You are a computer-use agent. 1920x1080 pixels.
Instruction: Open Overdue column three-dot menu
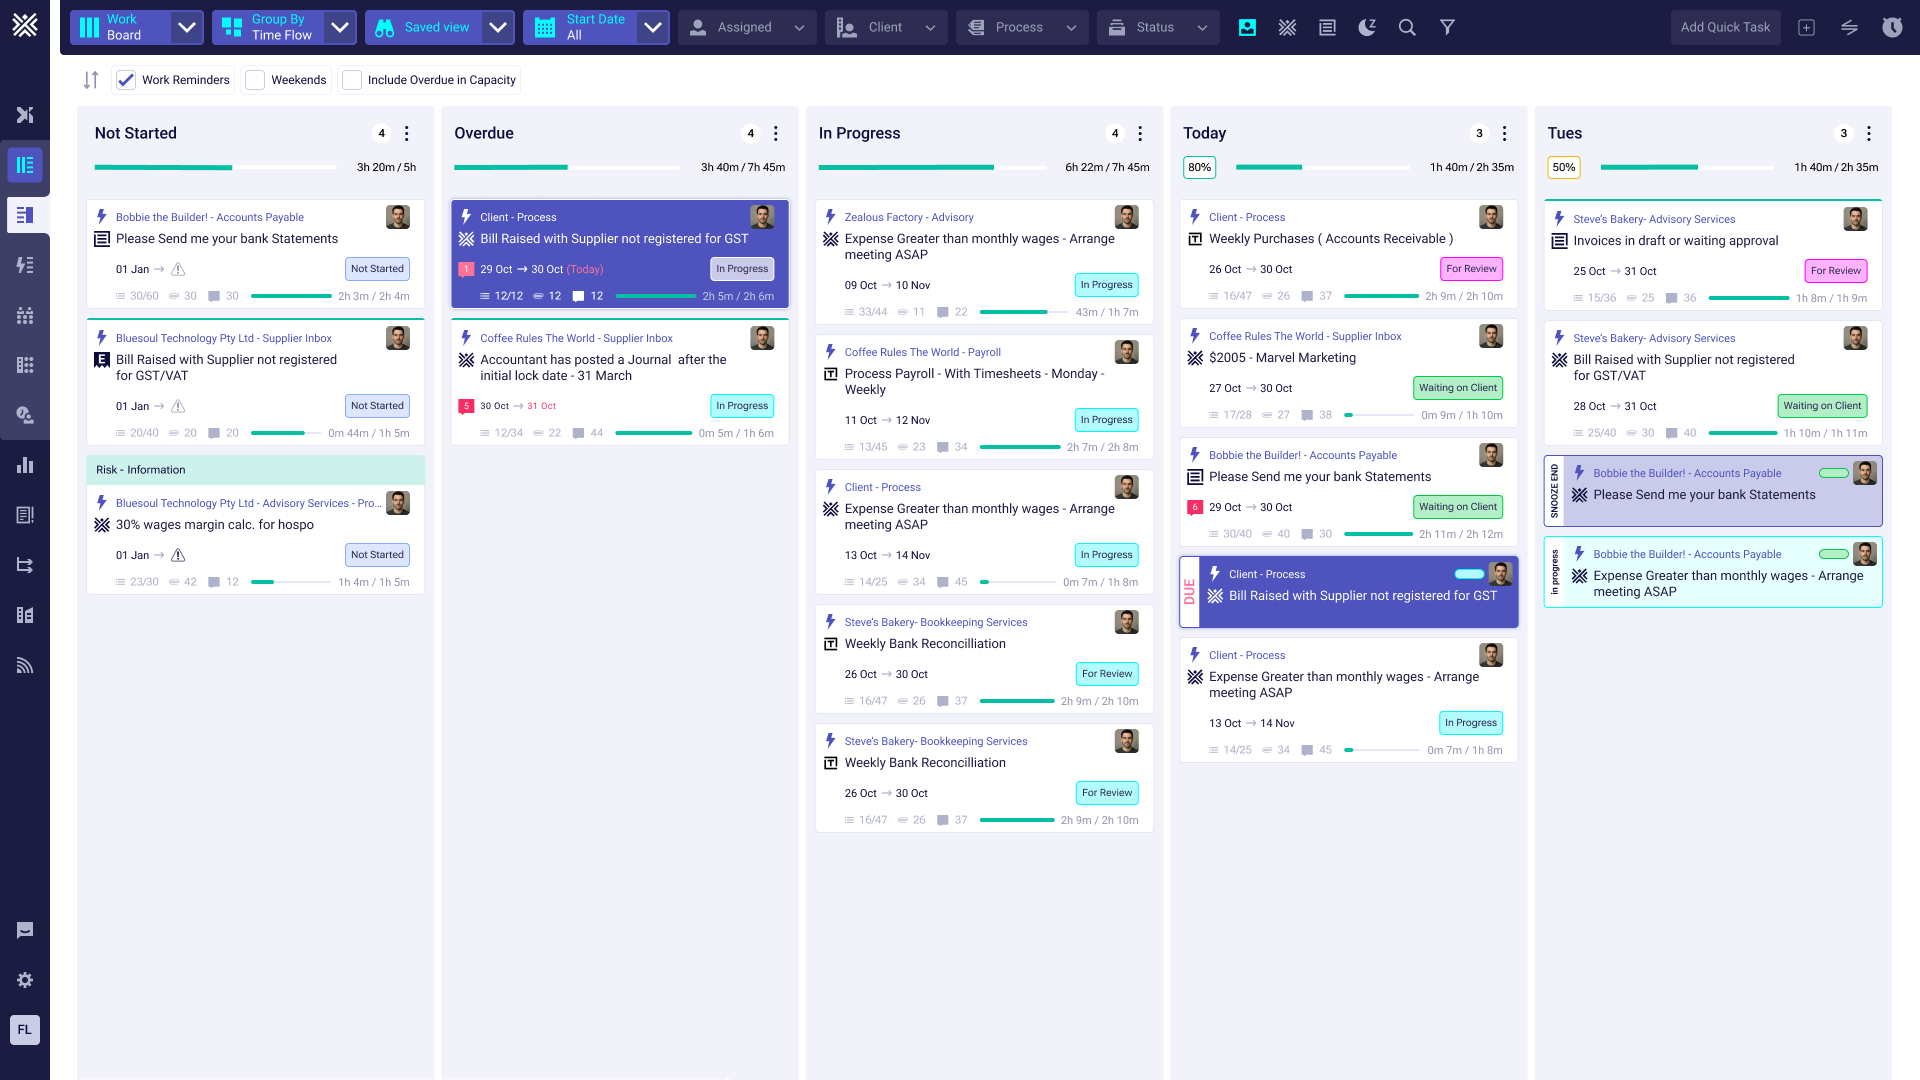pyautogui.click(x=776, y=133)
